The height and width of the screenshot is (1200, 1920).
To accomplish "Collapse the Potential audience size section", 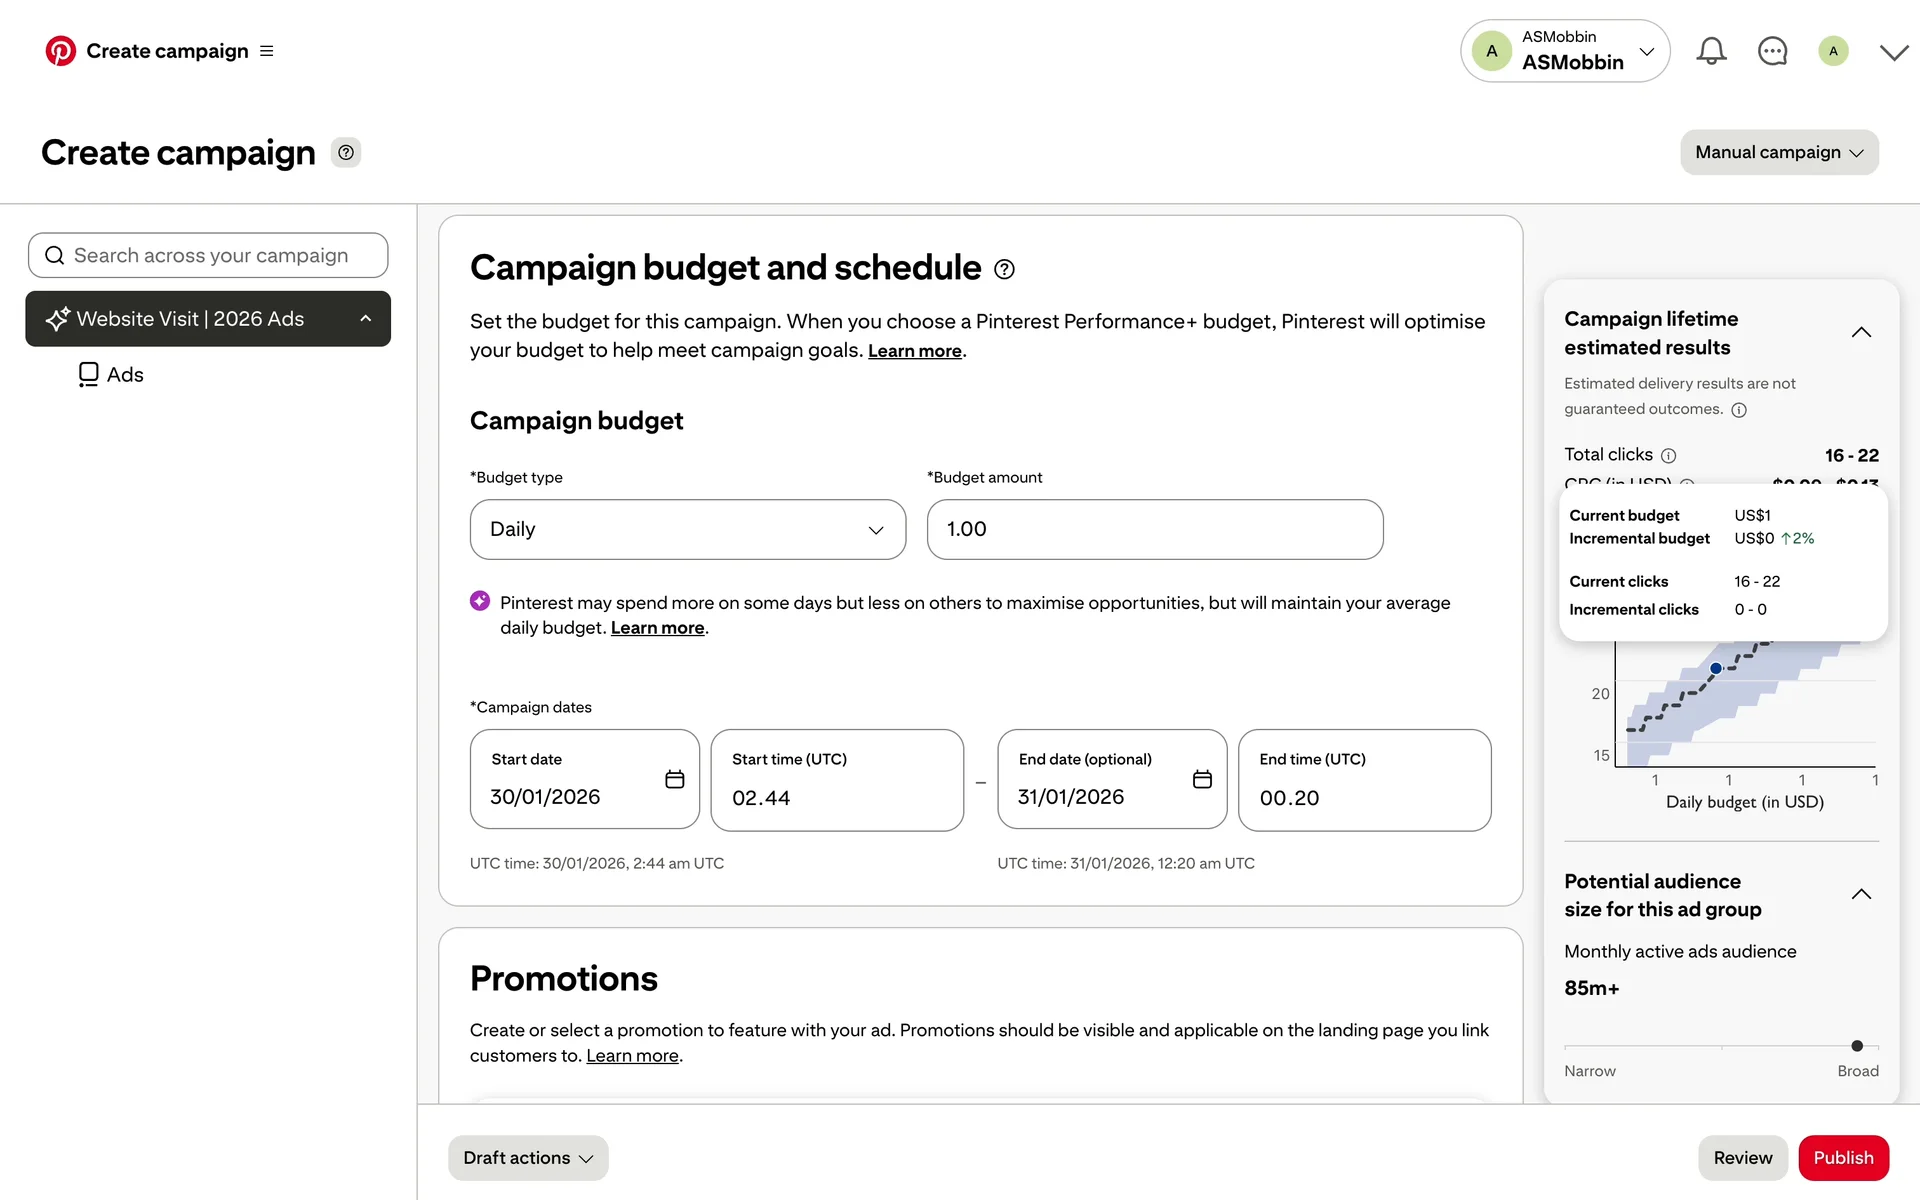I will pyautogui.click(x=1860, y=894).
